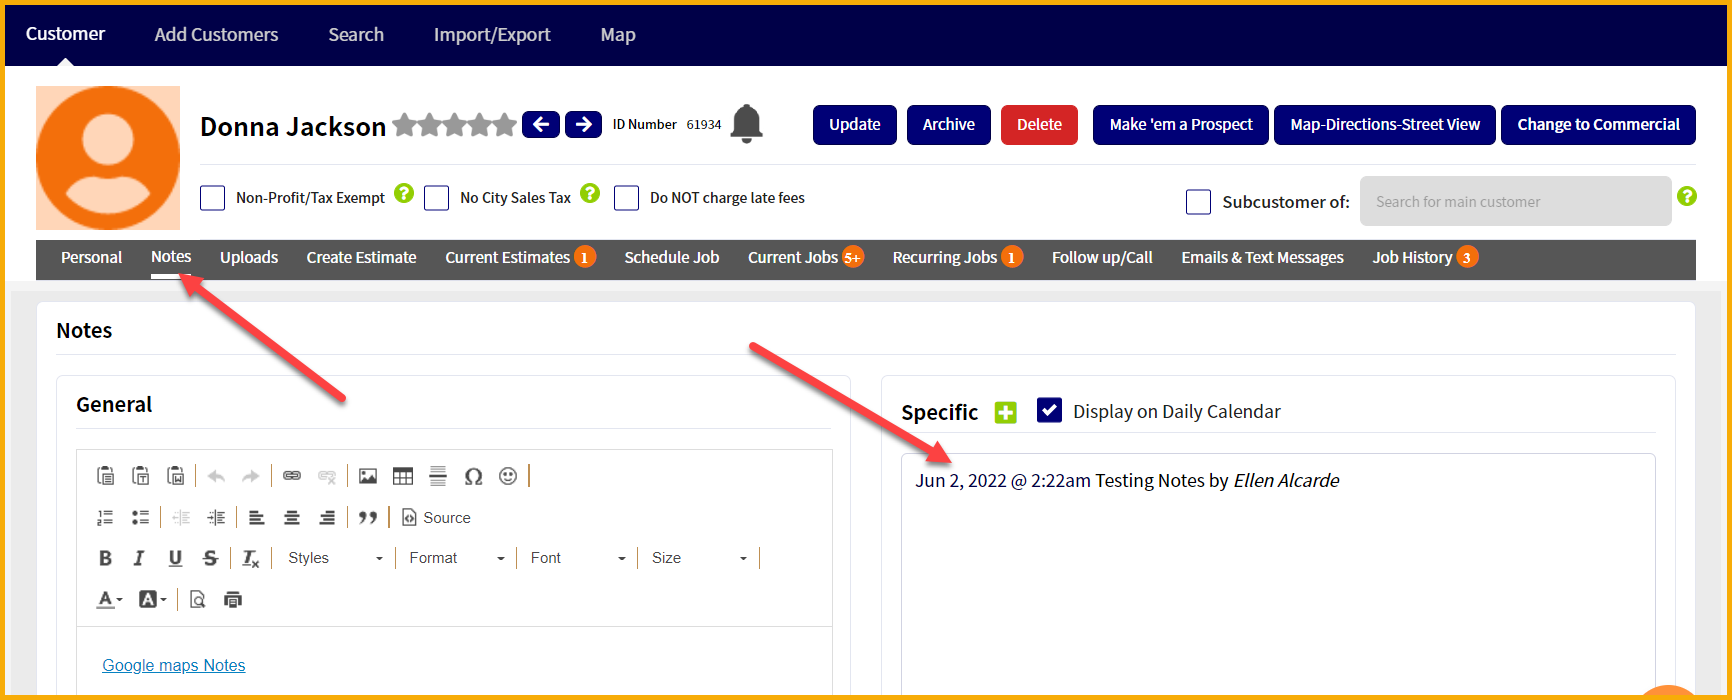Open the Google maps Notes link
The image size is (1732, 700).
[174, 665]
